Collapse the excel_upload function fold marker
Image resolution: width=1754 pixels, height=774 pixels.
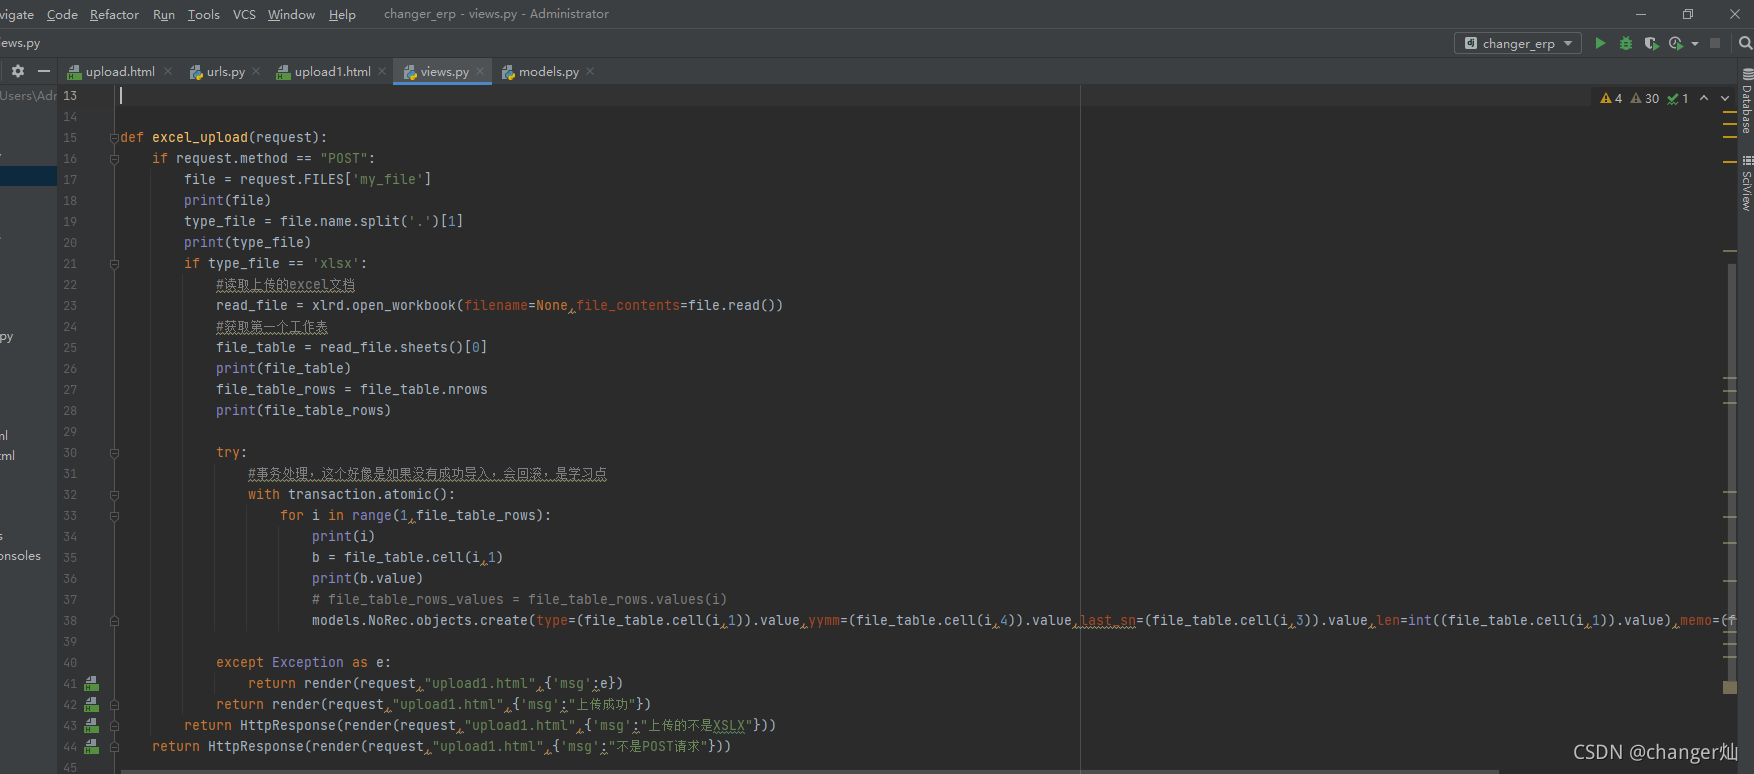tap(114, 138)
